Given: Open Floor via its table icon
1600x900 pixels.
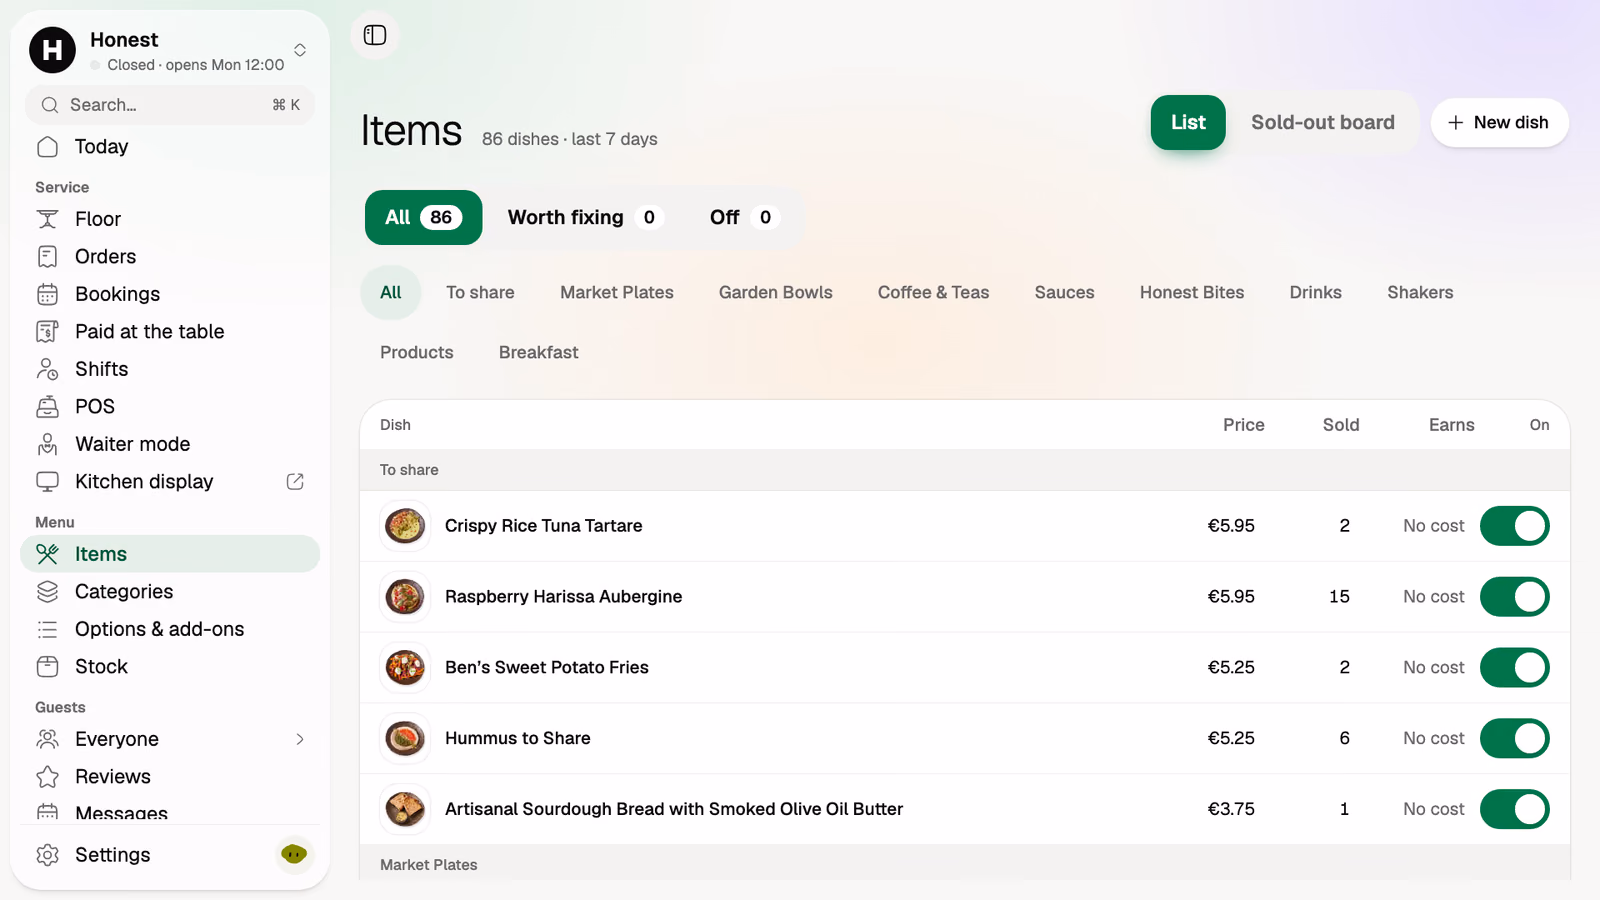Looking at the screenshot, I should coord(47,219).
